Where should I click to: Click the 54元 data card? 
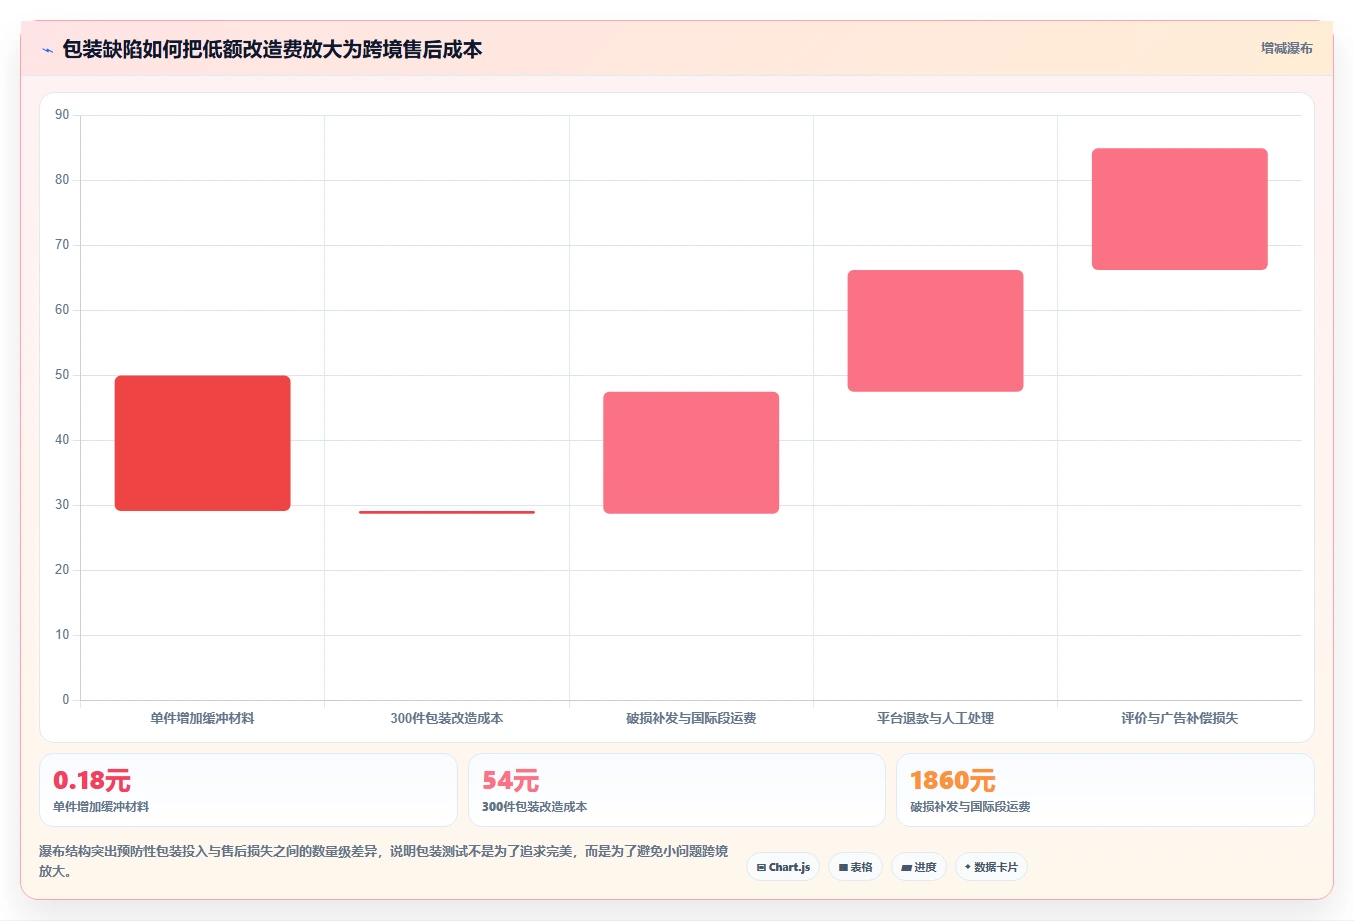[677, 790]
